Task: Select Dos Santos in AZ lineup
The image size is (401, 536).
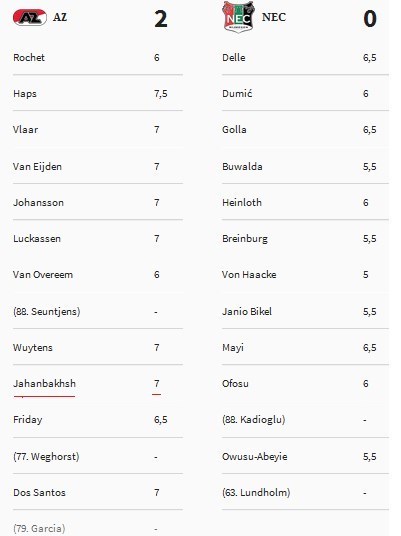Action: pyautogui.click(x=39, y=493)
